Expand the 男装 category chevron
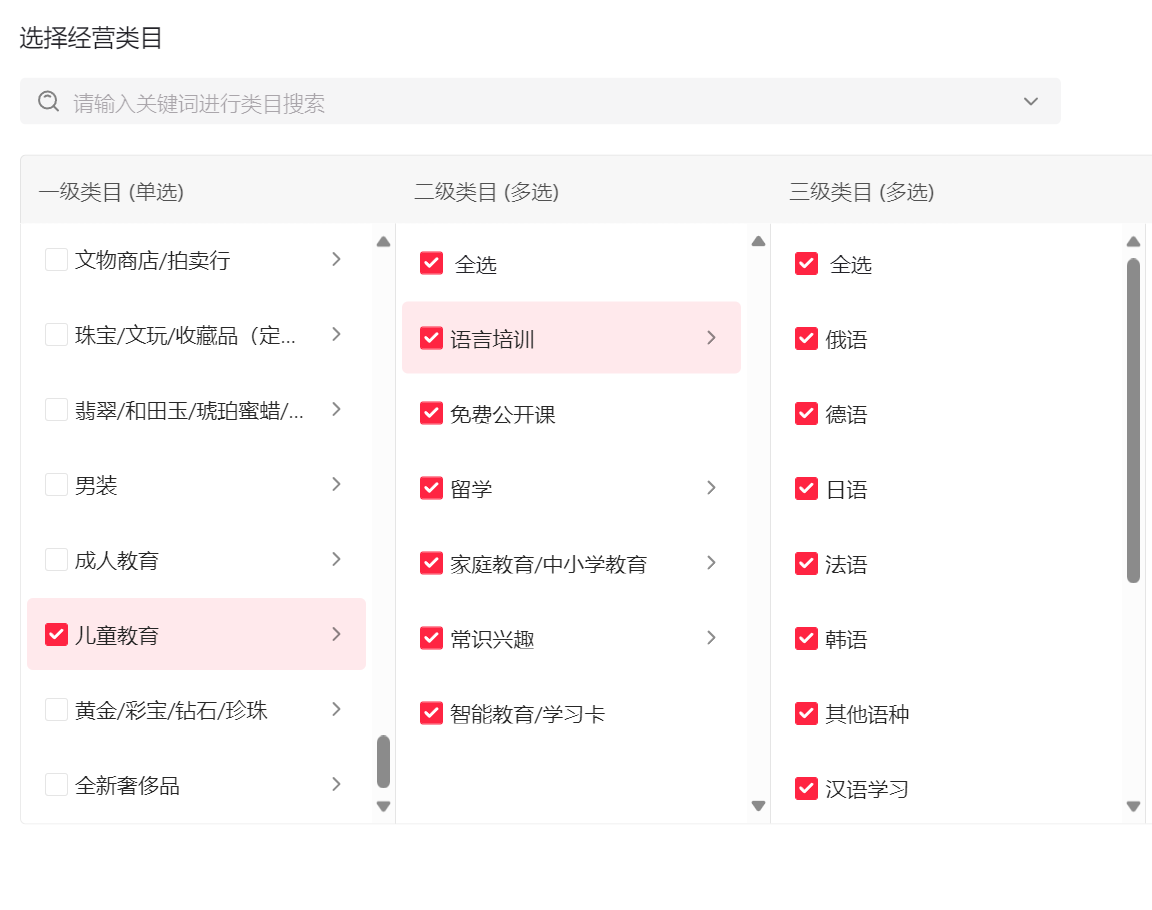Viewport: 1152px width, 910px height. (x=336, y=484)
